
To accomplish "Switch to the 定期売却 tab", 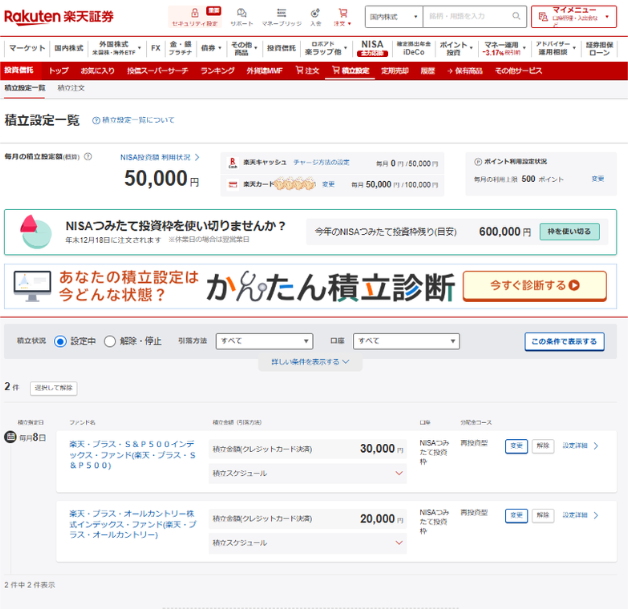I will (395, 71).
